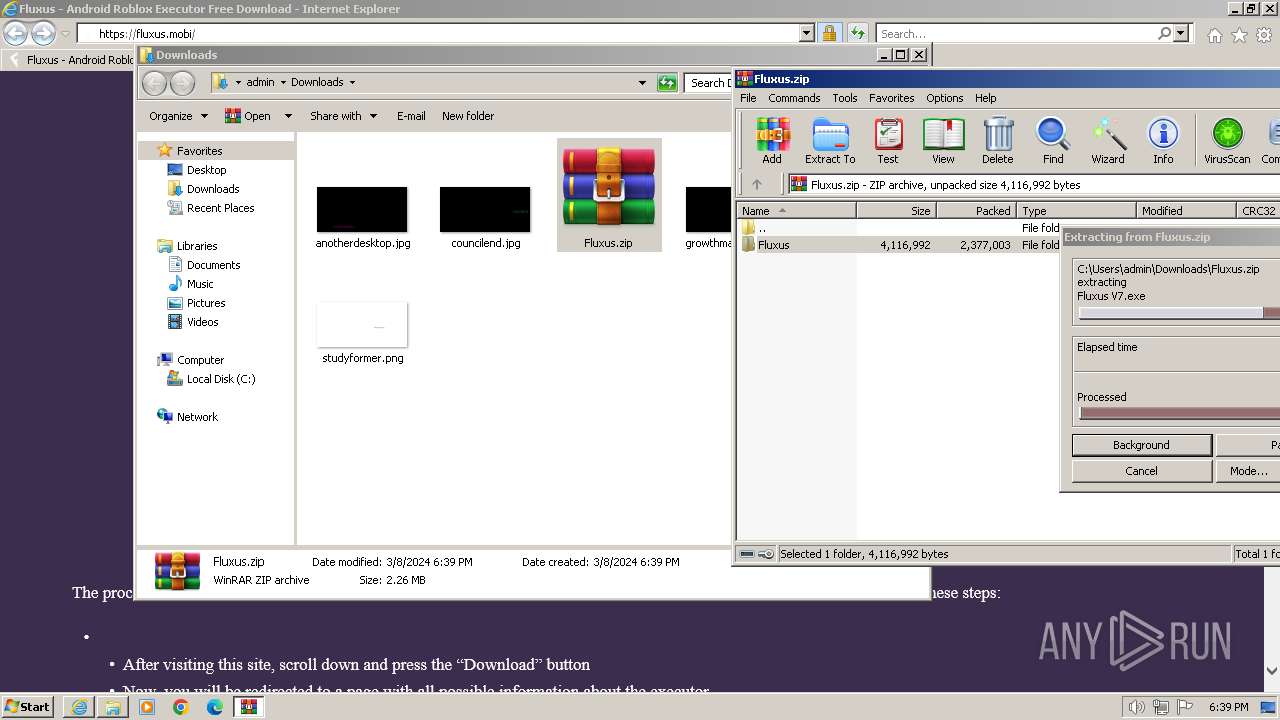Select studyformer.png file
The image size is (1280, 720).
tap(362, 333)
